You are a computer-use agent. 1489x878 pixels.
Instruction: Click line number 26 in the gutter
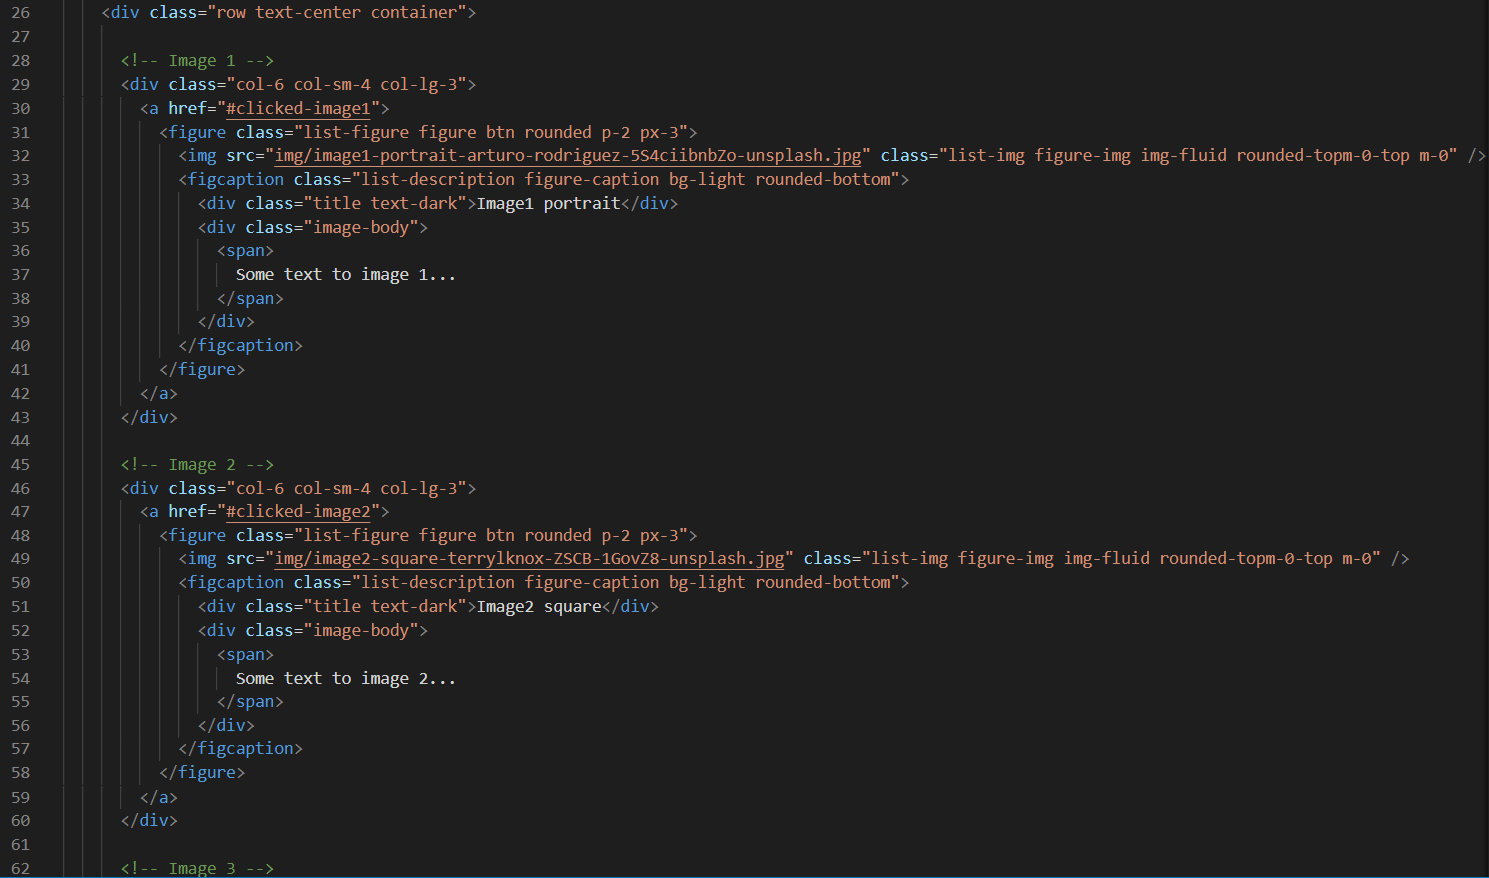(x=21, y=13)
